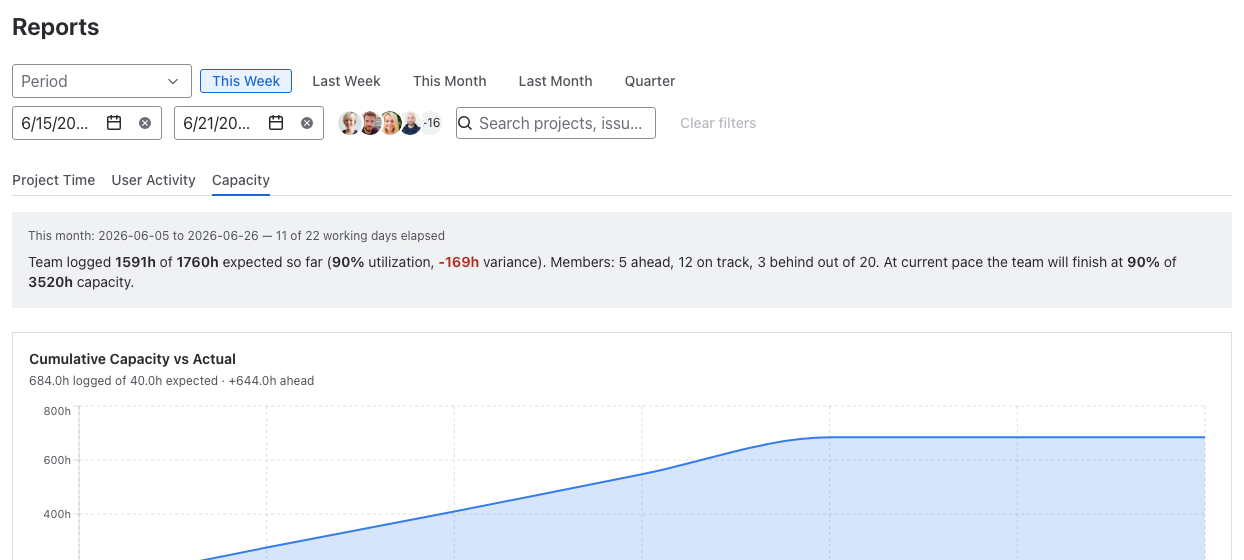Click the 'This month: 2026-06-05' summary line
1244x560 pixels.
pyautogui.click(x=237, y=236)
